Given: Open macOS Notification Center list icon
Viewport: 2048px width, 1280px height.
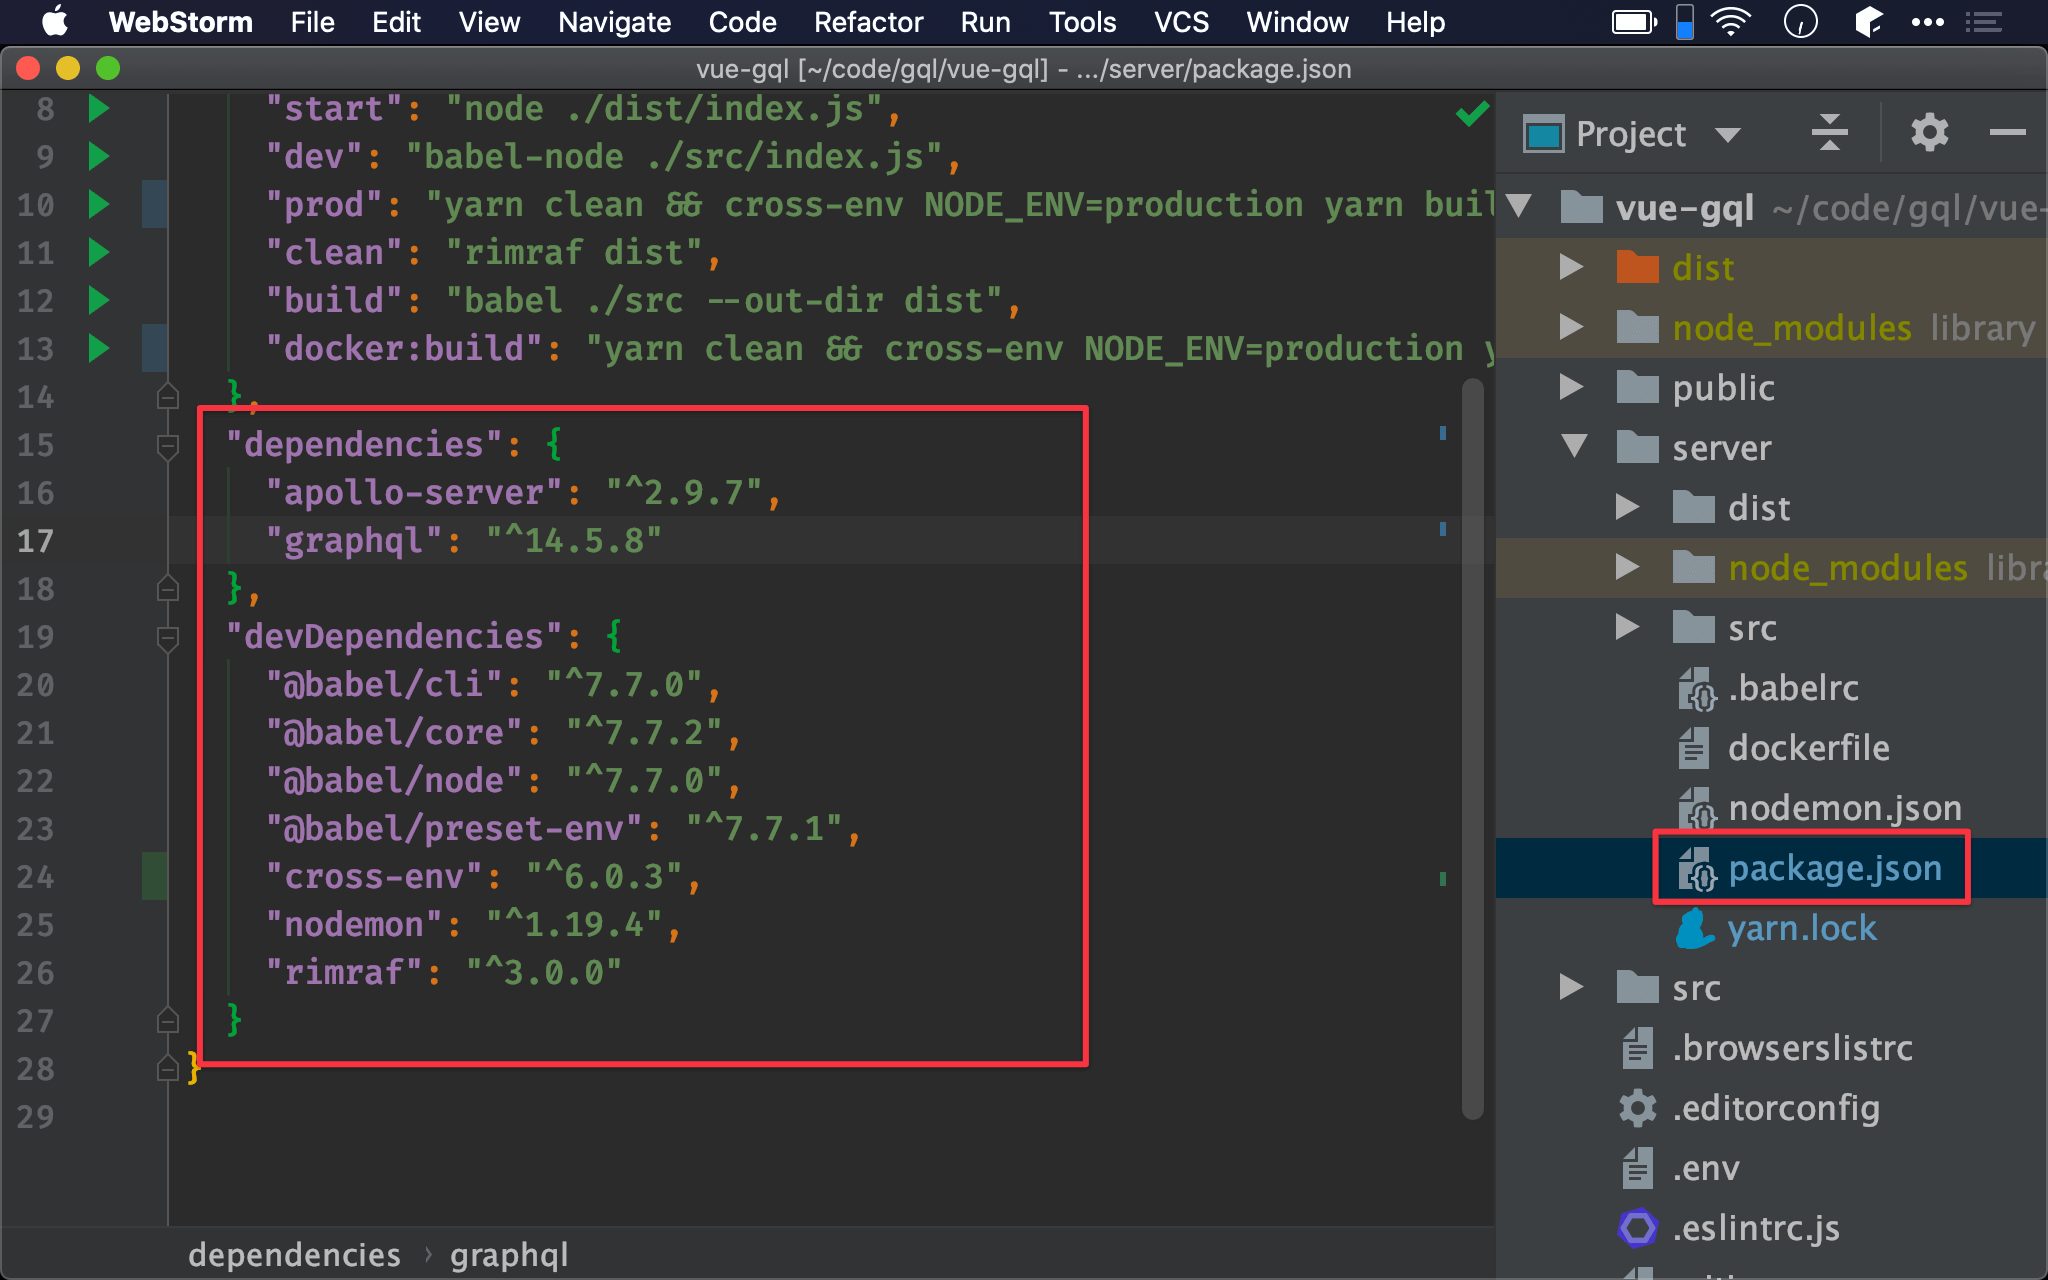Looking at the screenshot, I should 1983,21.
